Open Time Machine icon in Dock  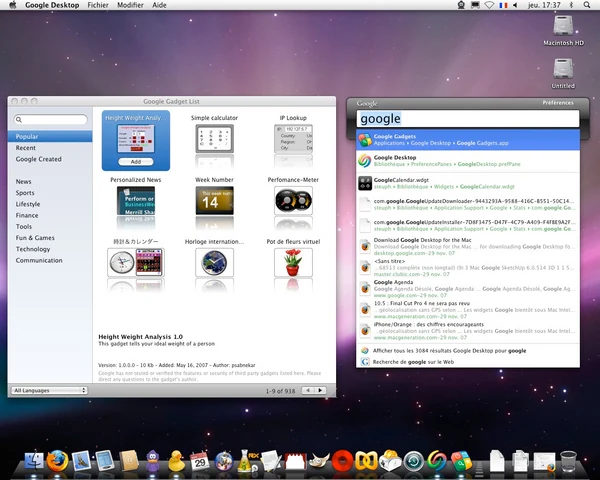(414, 461)
